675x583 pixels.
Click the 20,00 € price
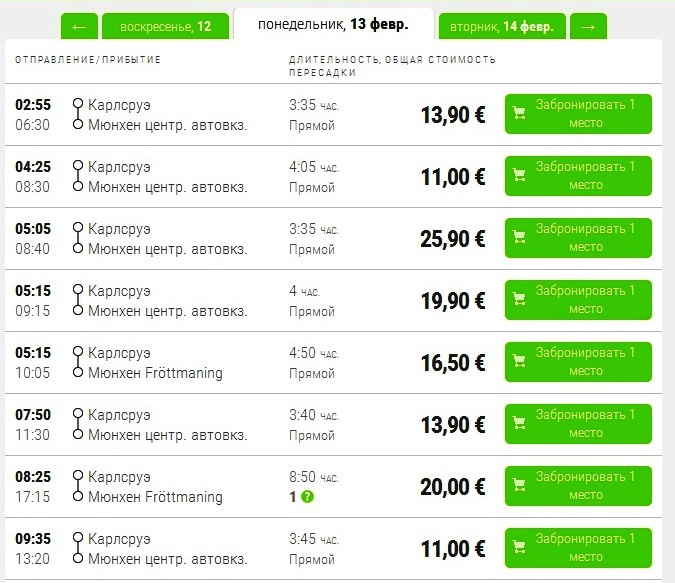coord(452,487)
